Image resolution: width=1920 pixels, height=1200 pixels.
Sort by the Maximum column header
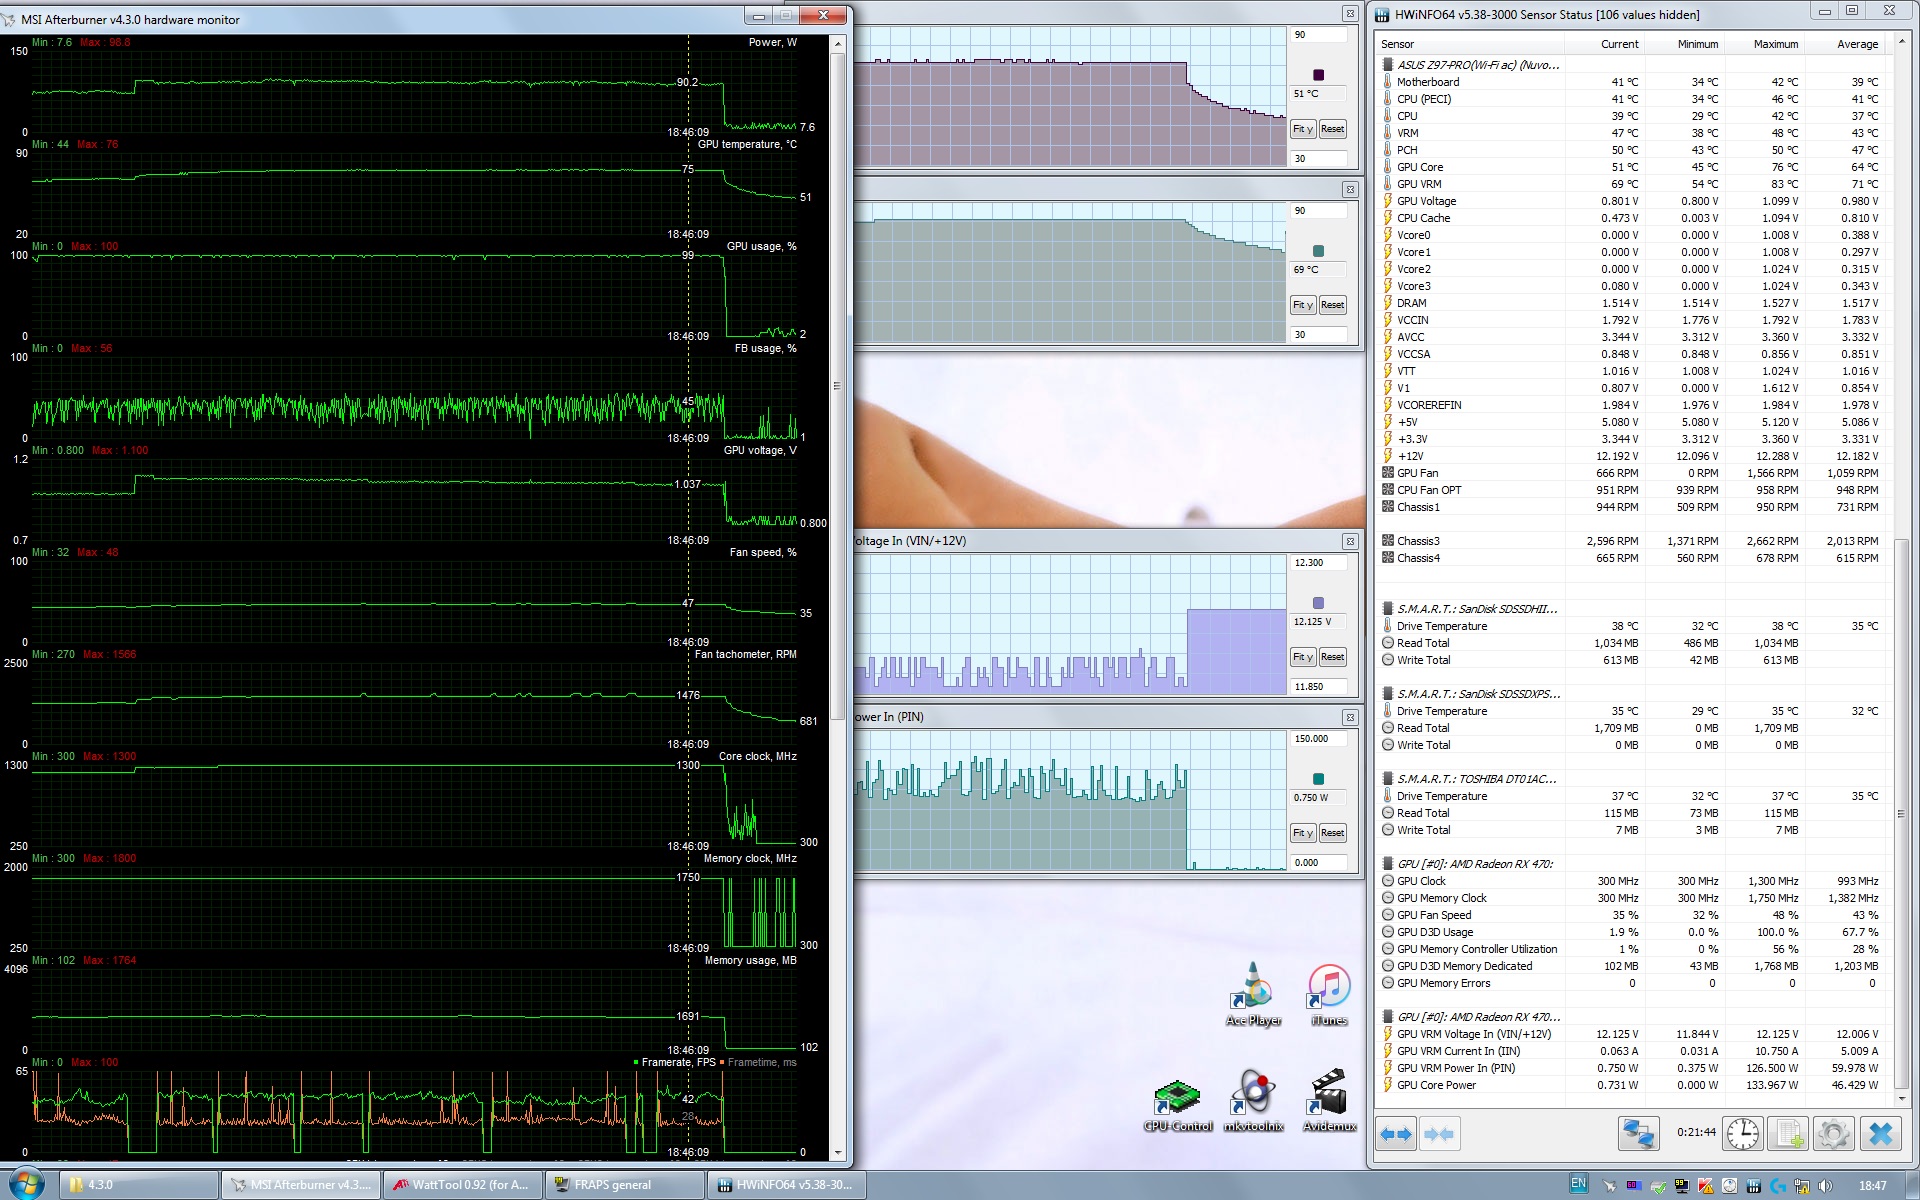tap(1775, 44)
